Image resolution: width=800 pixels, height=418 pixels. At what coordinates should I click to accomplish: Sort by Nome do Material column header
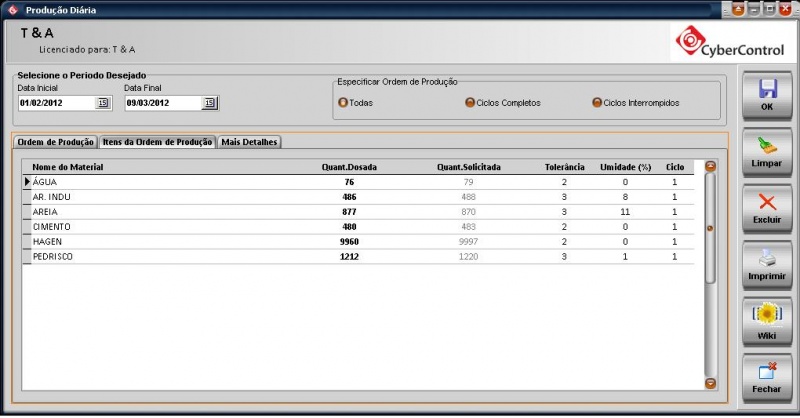[x=68, y=167]
